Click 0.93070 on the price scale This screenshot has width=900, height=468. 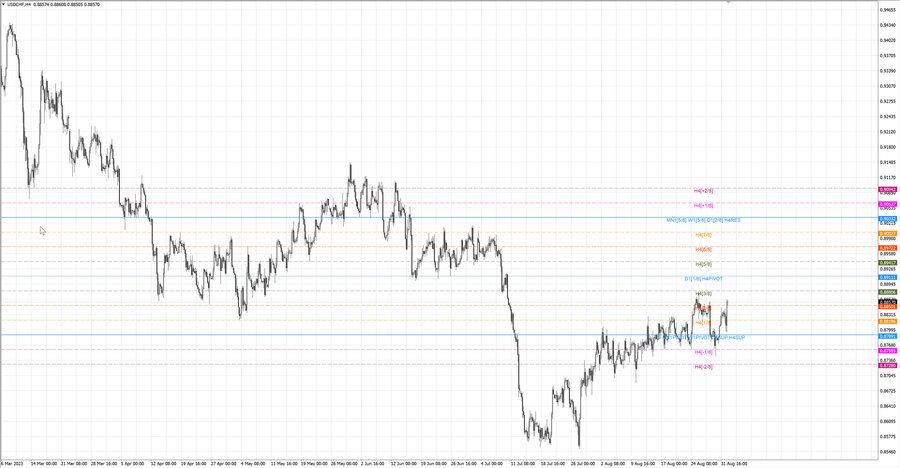(888, 86)
